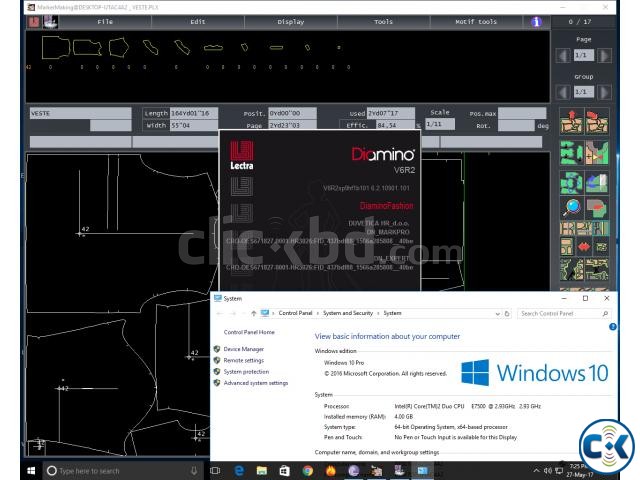
Task: Open the Display menu
Action: [291, 22]
